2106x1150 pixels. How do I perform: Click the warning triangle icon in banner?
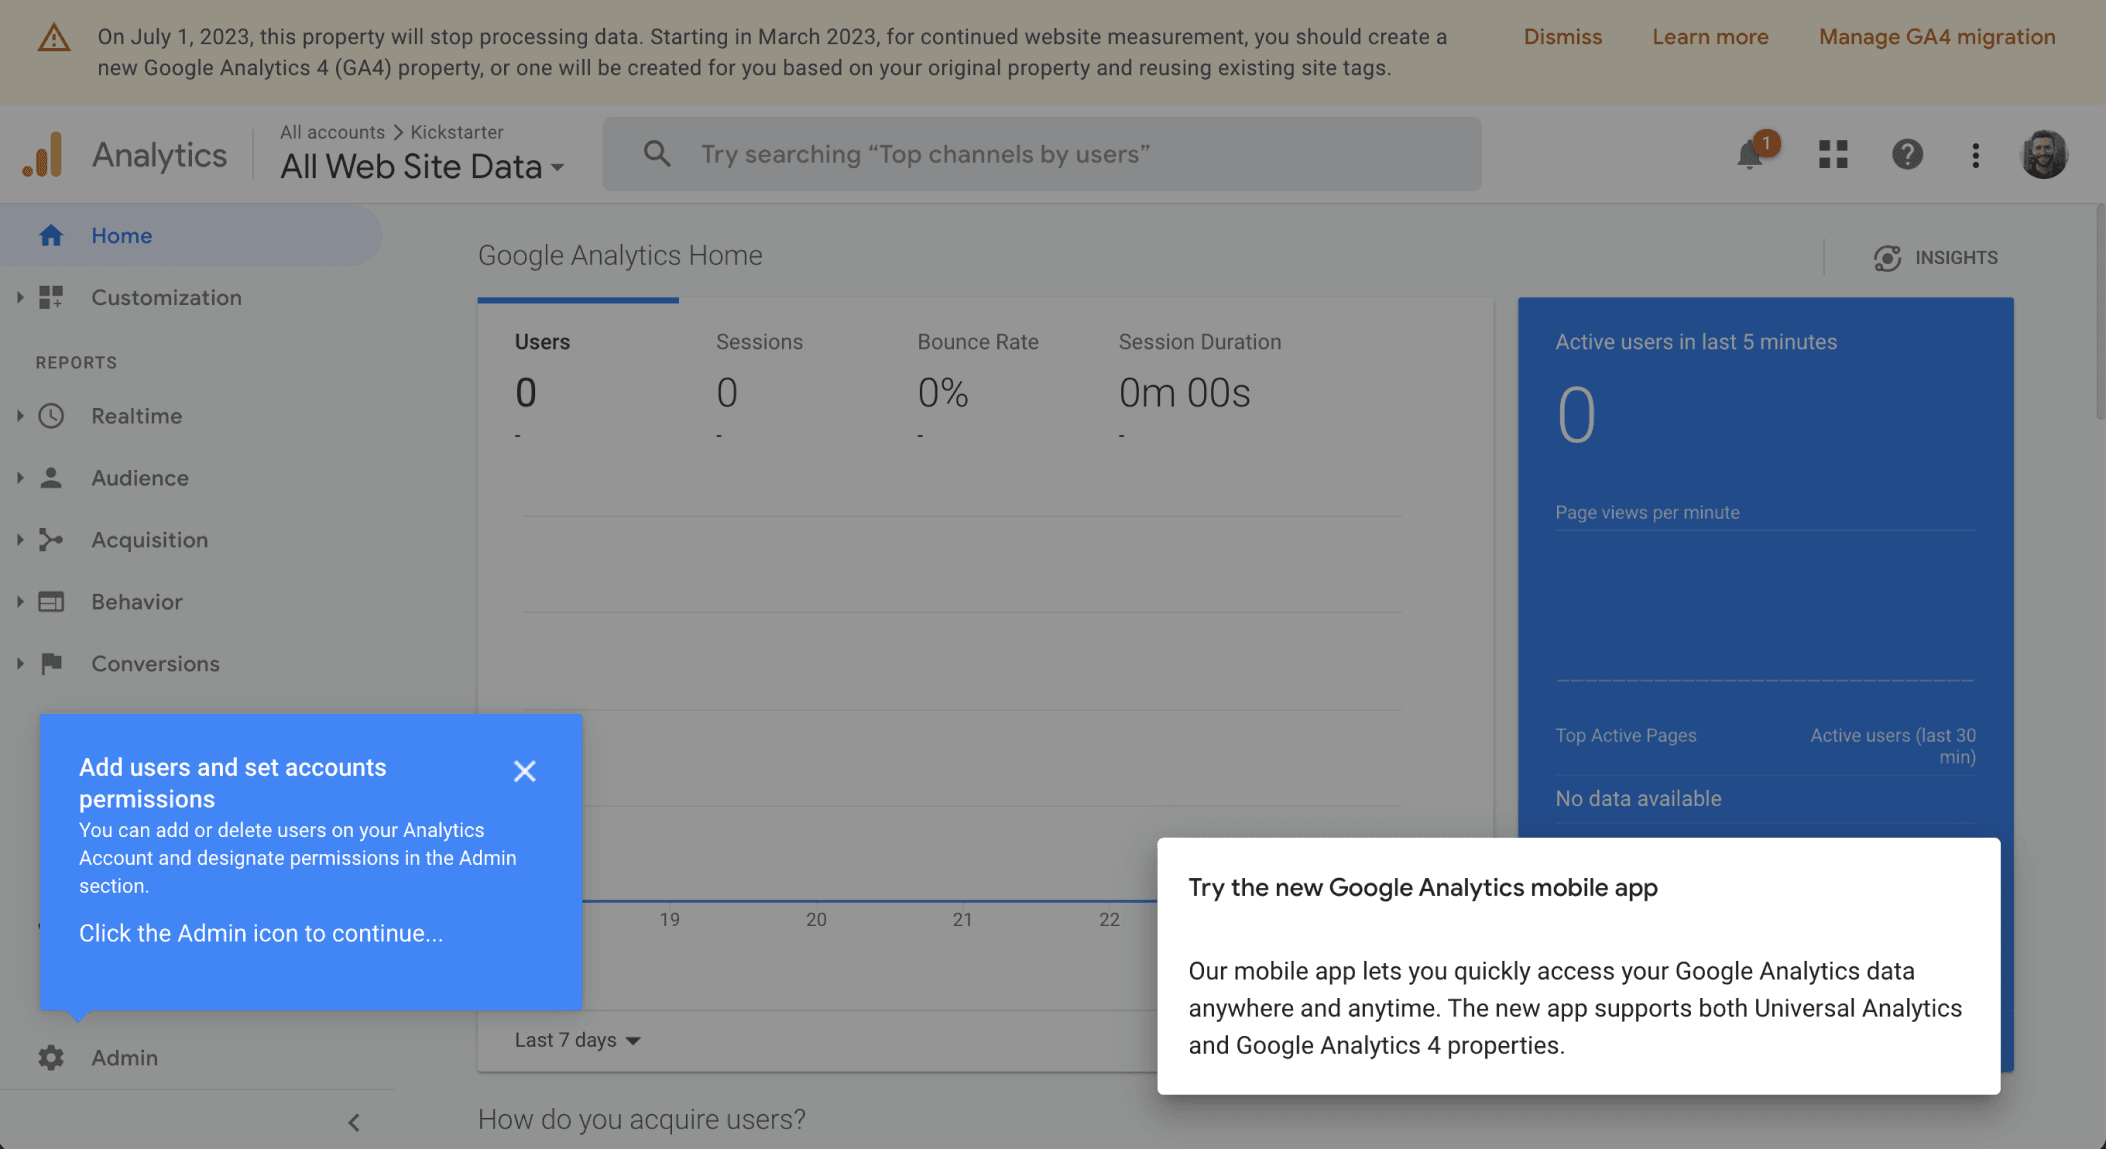pos(54,38)
